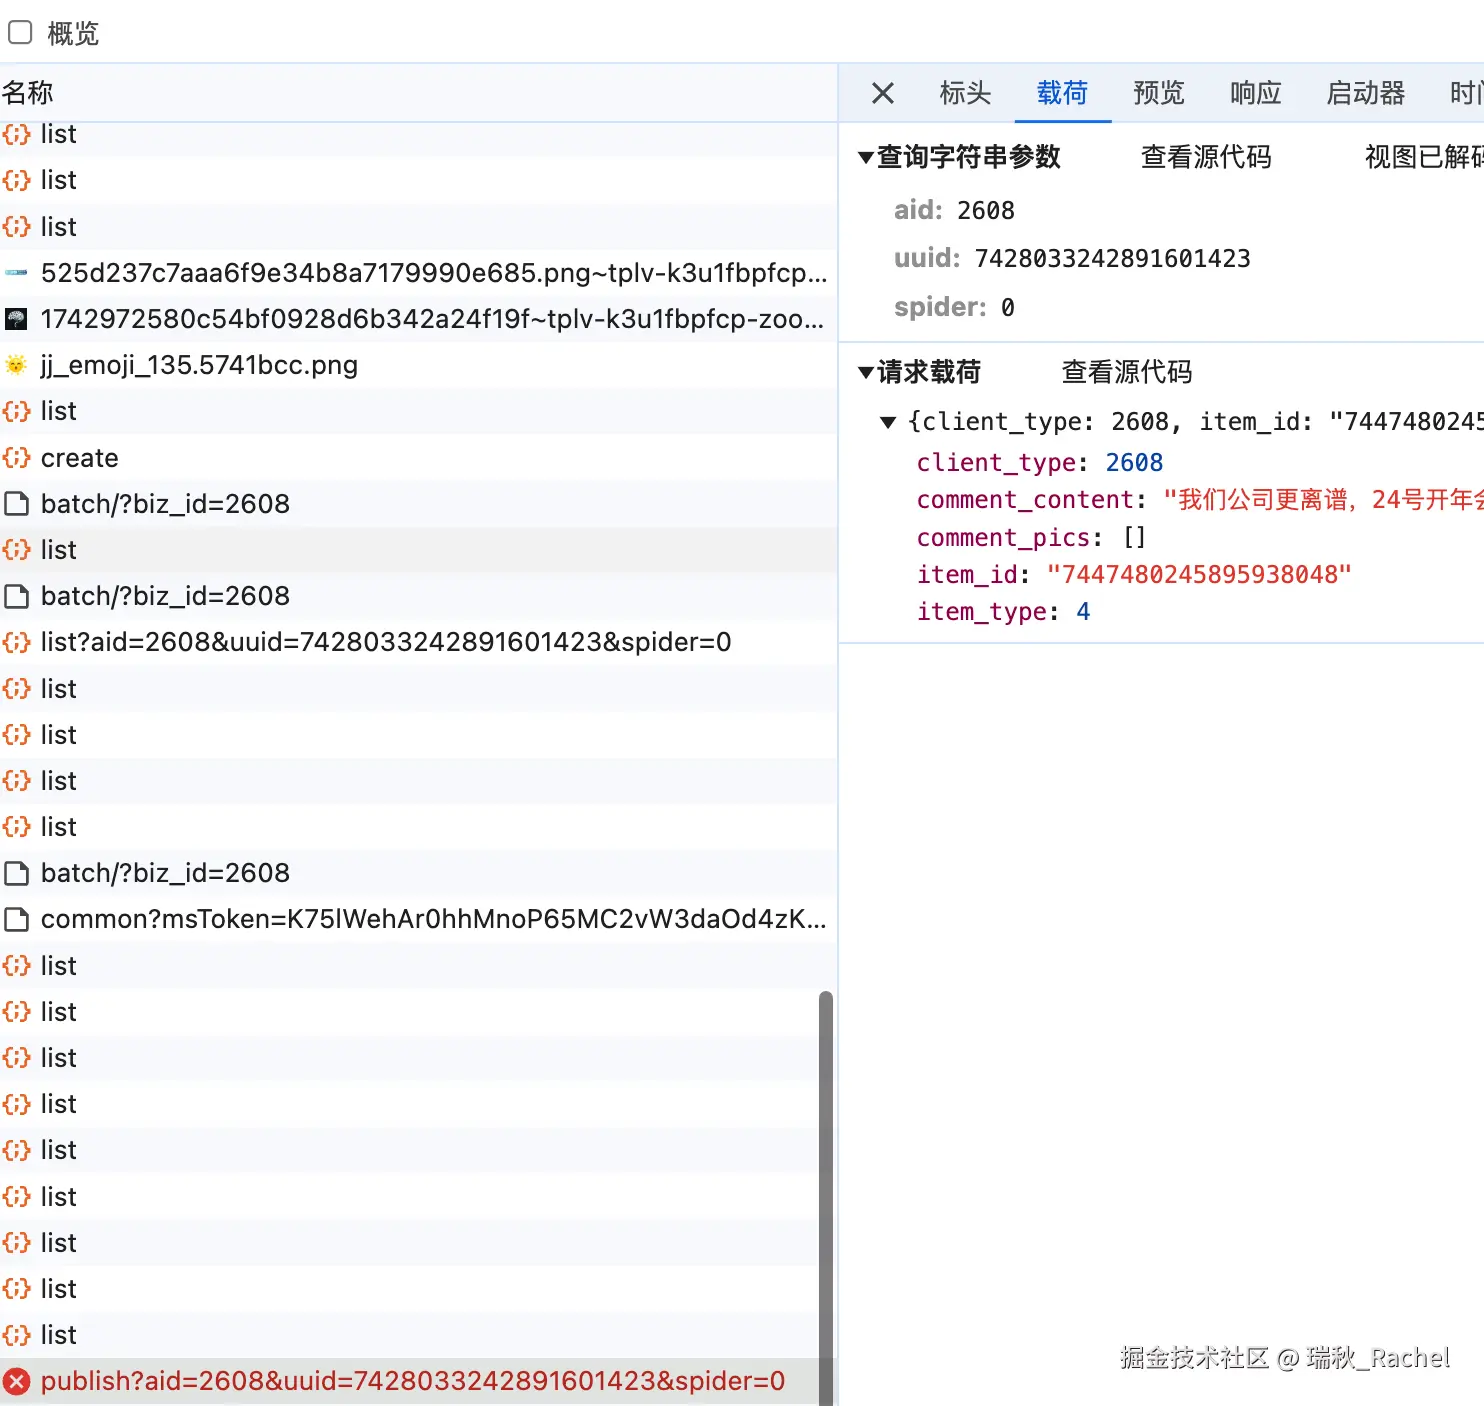Collapse the 请求载荷 section
The width and height of the screenshot is (1484, 1406).
click(866, 373)
